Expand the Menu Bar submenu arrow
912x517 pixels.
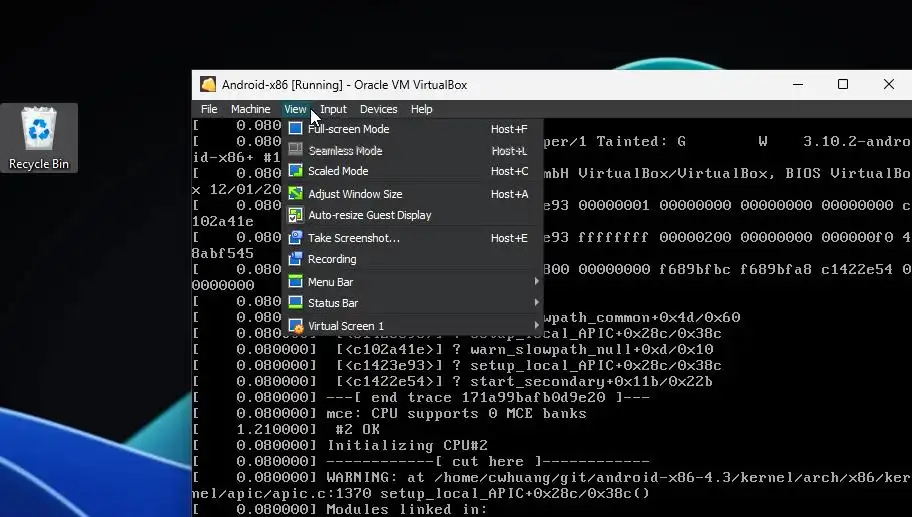coord(536,281)
